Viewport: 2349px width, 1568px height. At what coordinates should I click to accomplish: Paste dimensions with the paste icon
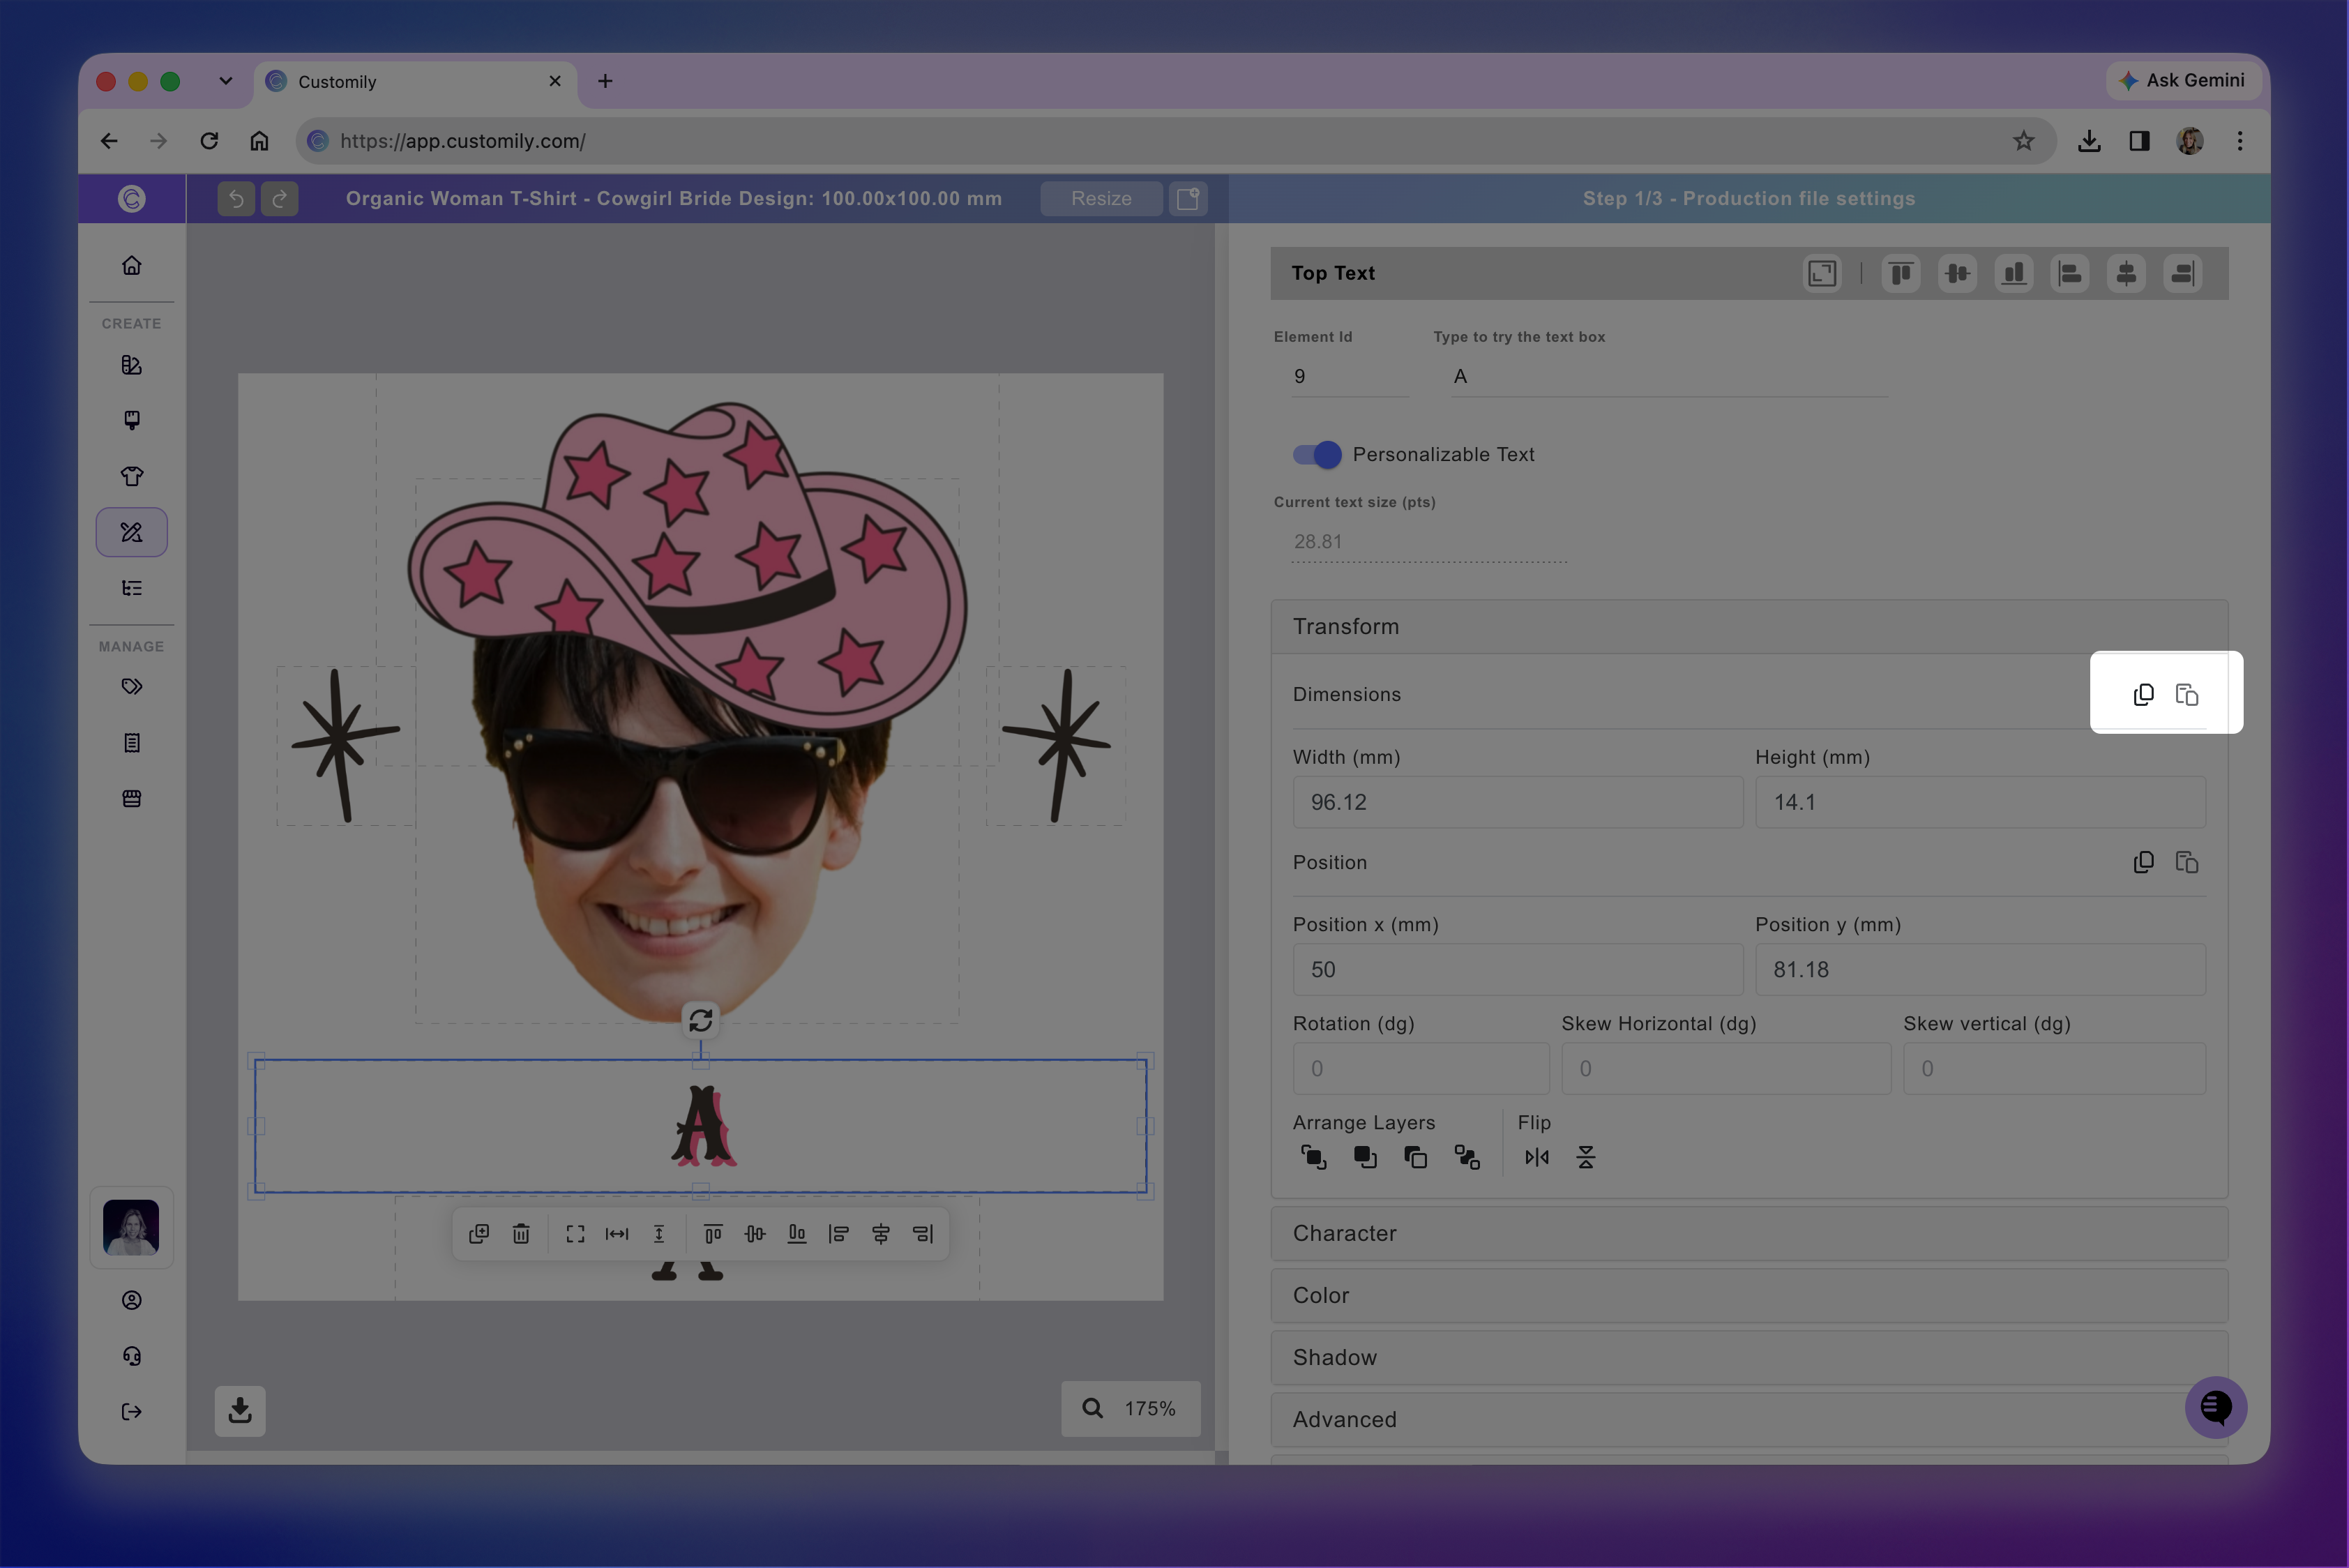click(2187, 694)
